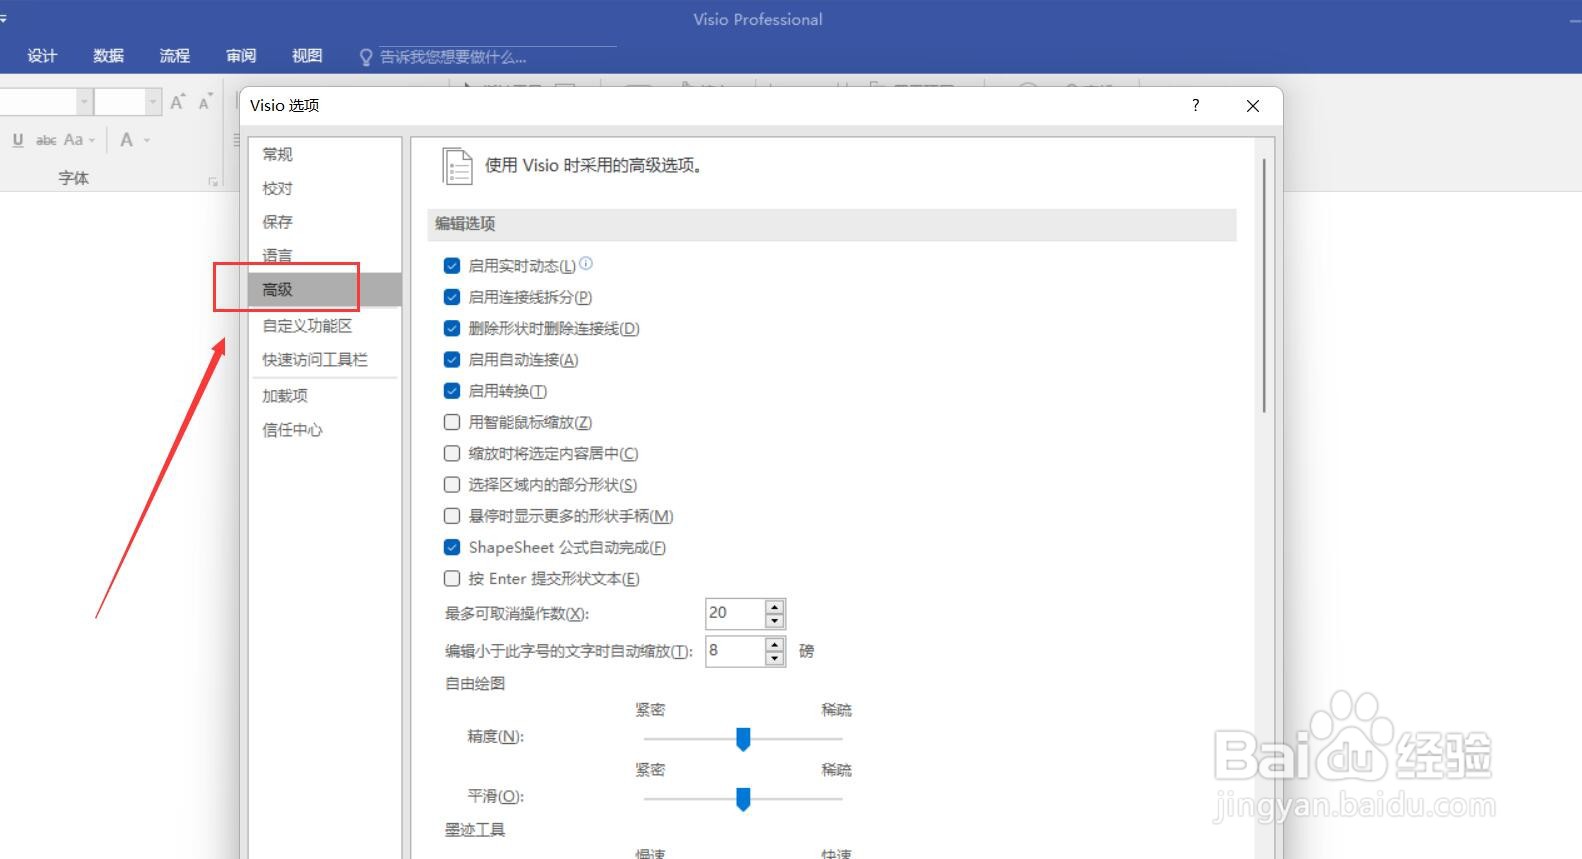Close the Visio Options dialog
The width and height of the screenshot is (1582, 859).
point(1252,105)
